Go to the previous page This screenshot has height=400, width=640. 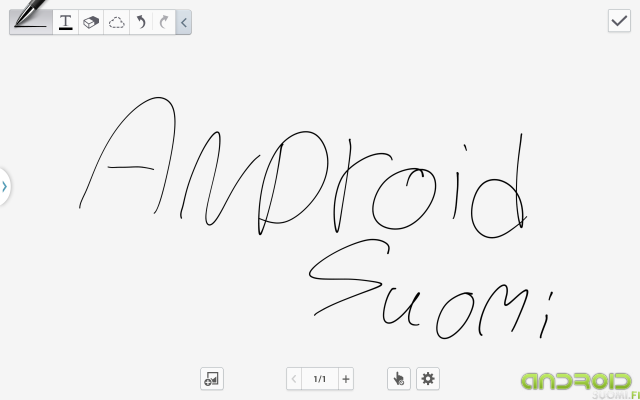pos(294,379)
